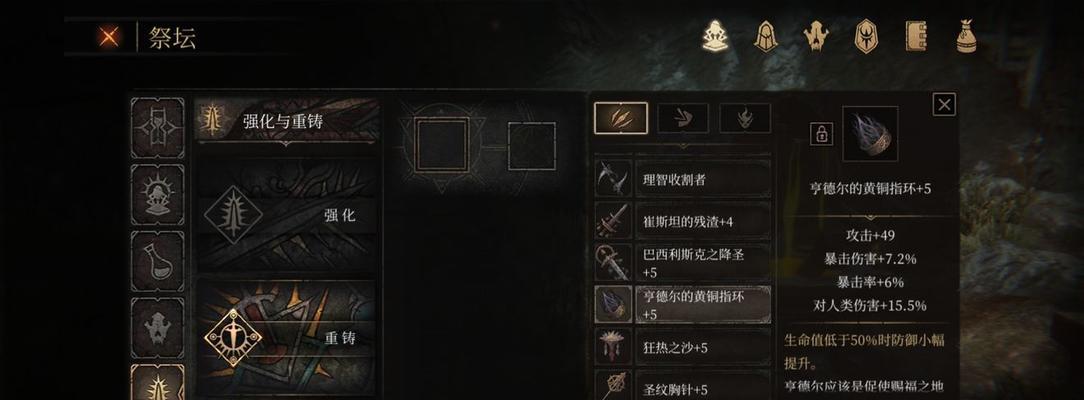Select the beast skull sidebar icon
The image size is (1084, 400).
[158, 327]
